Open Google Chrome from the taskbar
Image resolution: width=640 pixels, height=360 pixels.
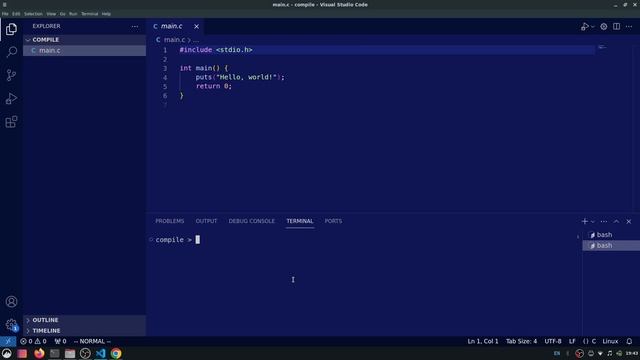116,353
